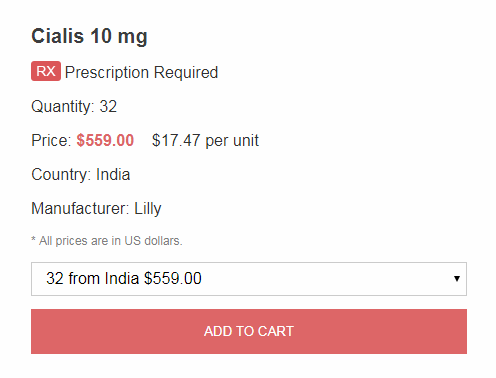Add the item to cart
Image resolution: width=496 pixels, height=378 pixels.
coord(249,331)
